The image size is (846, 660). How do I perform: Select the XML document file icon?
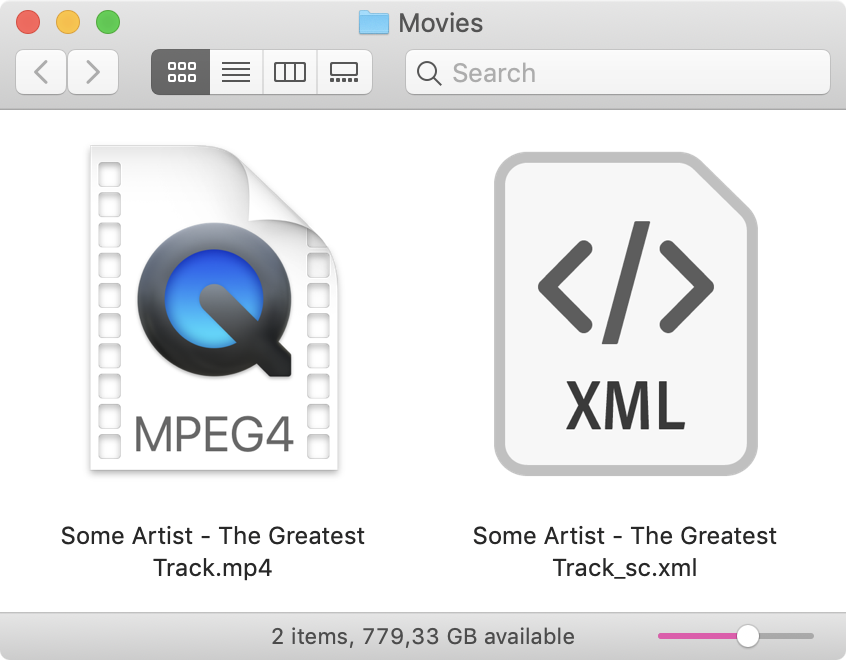(626, 314)
